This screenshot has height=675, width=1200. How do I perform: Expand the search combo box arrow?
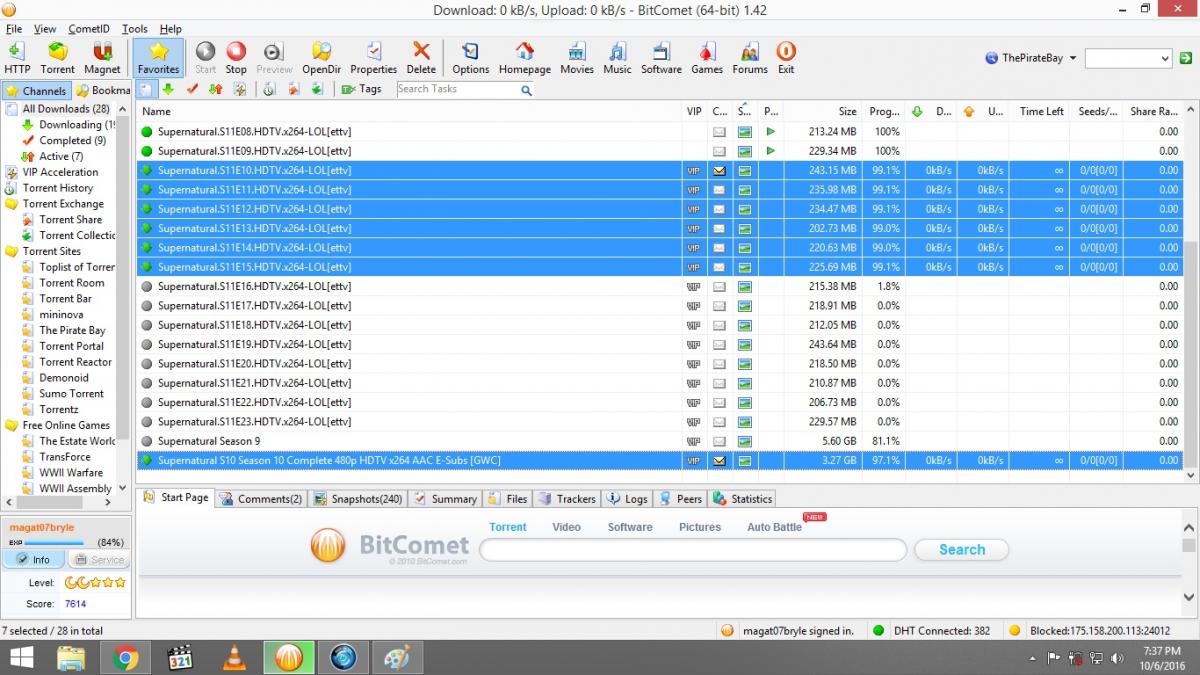pyautogui.click(x=1164, y=59)
